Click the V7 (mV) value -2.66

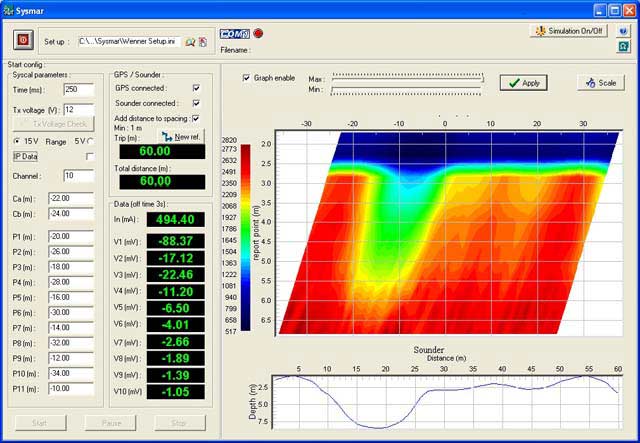(176, 342)
